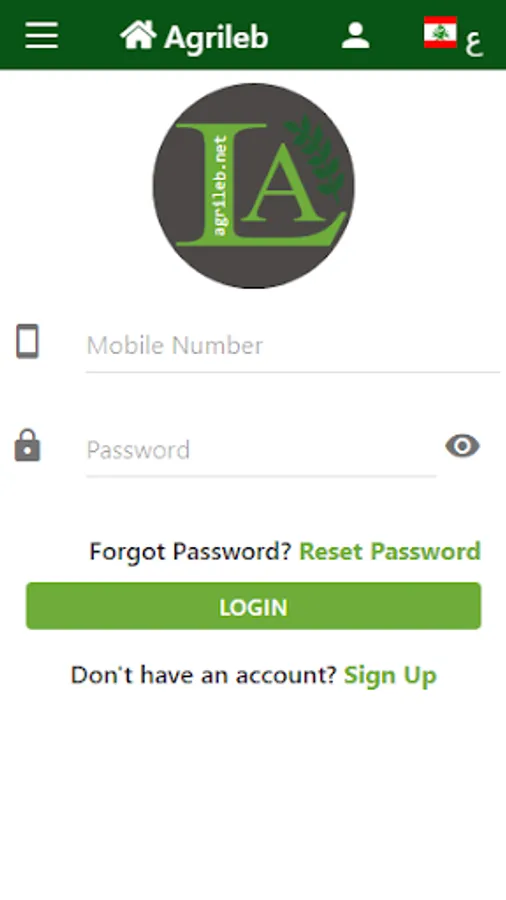Click the Lebanese flag icon
Viewport: 506px width, 900px height.
pos(440,32)
